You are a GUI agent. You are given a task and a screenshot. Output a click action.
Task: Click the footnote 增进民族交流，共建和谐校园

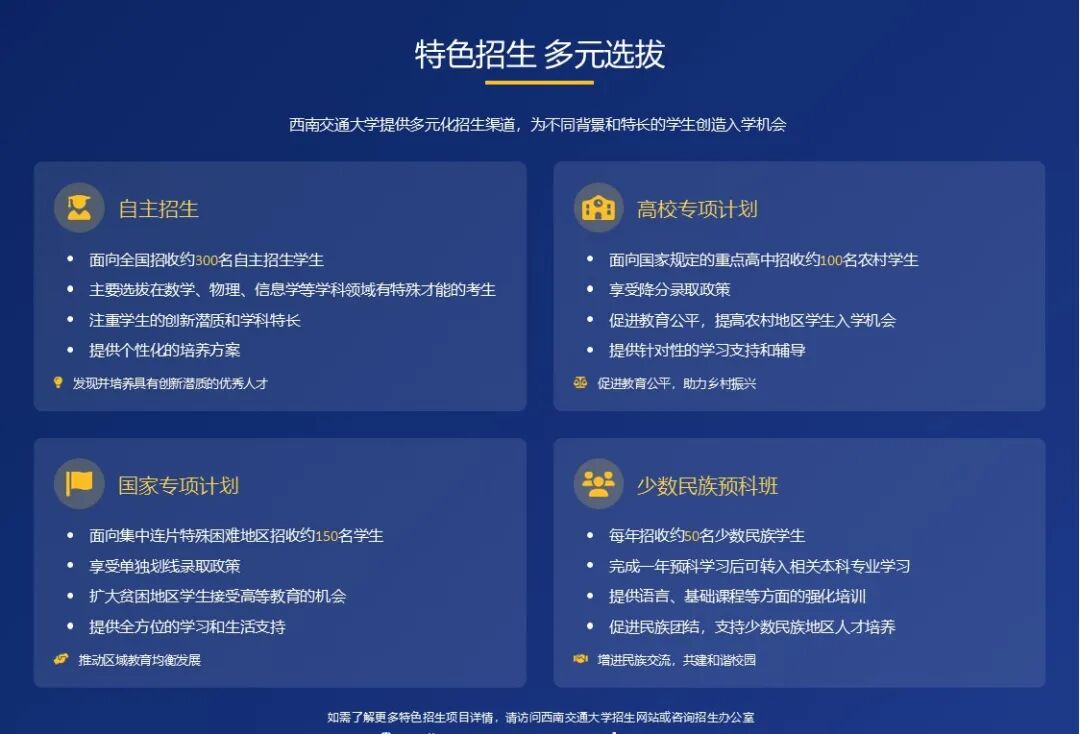tap(676, 660)
